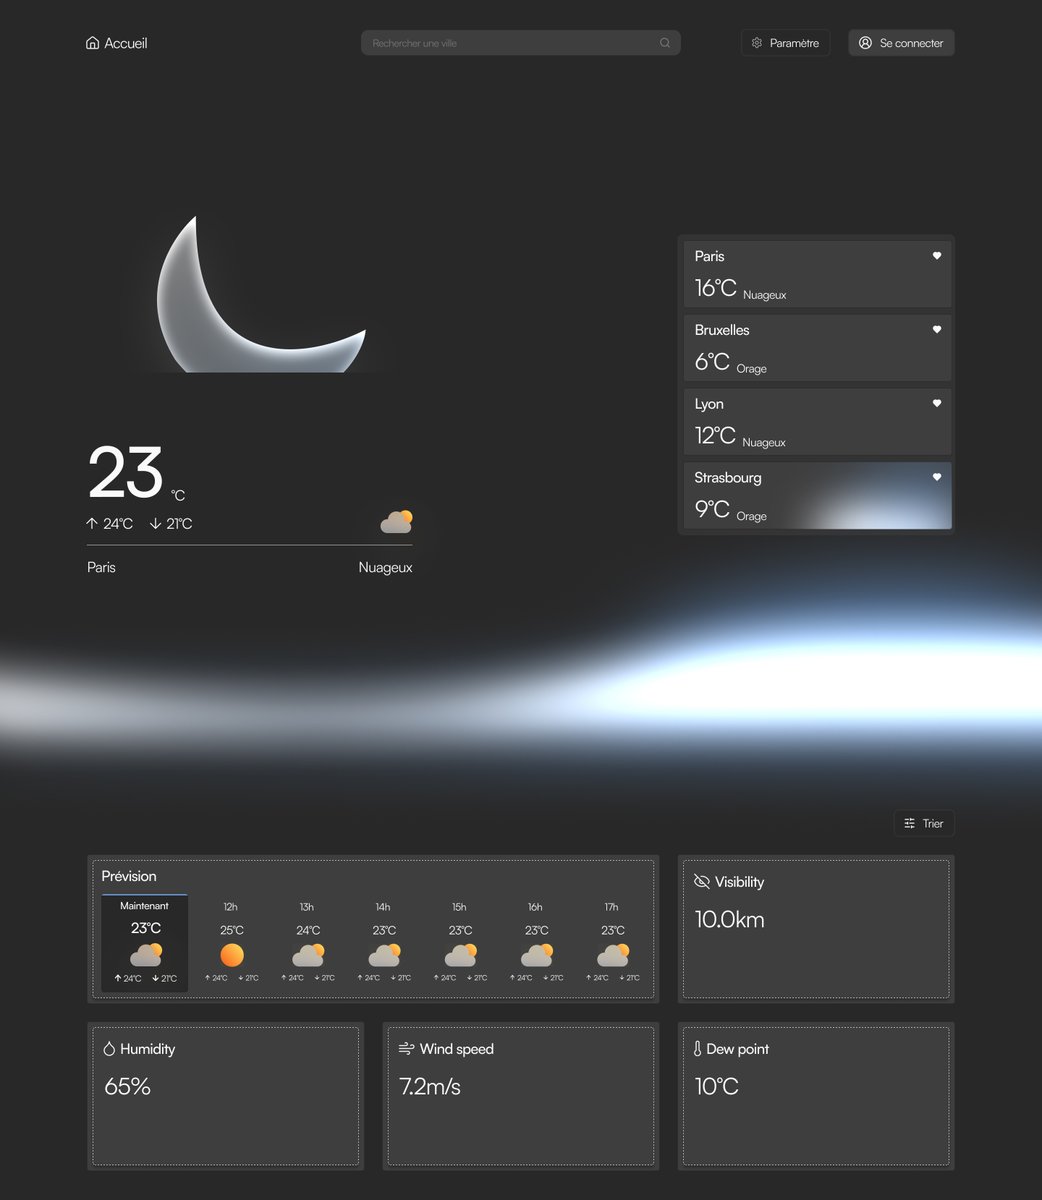This screenshot has height=1200, width=1042.
Task: Open the Trier sort button
Action: coord(924,823)
